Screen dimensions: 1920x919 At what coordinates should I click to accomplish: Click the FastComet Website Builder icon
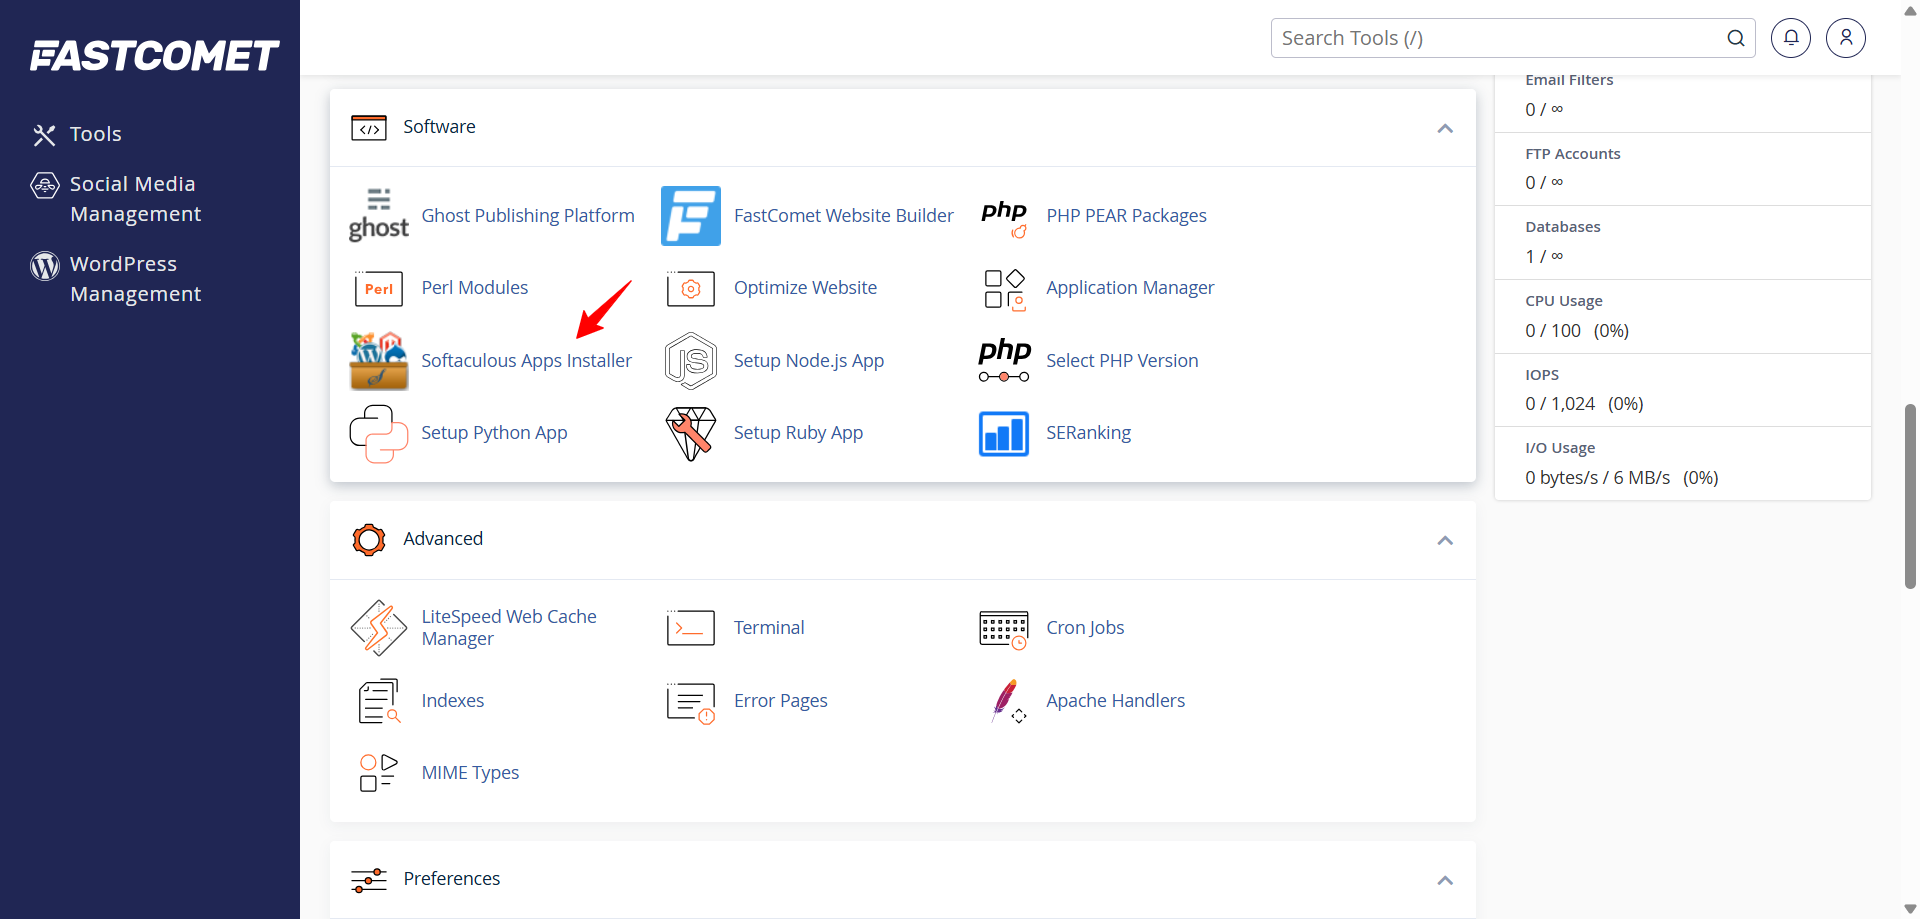(691, 216)
